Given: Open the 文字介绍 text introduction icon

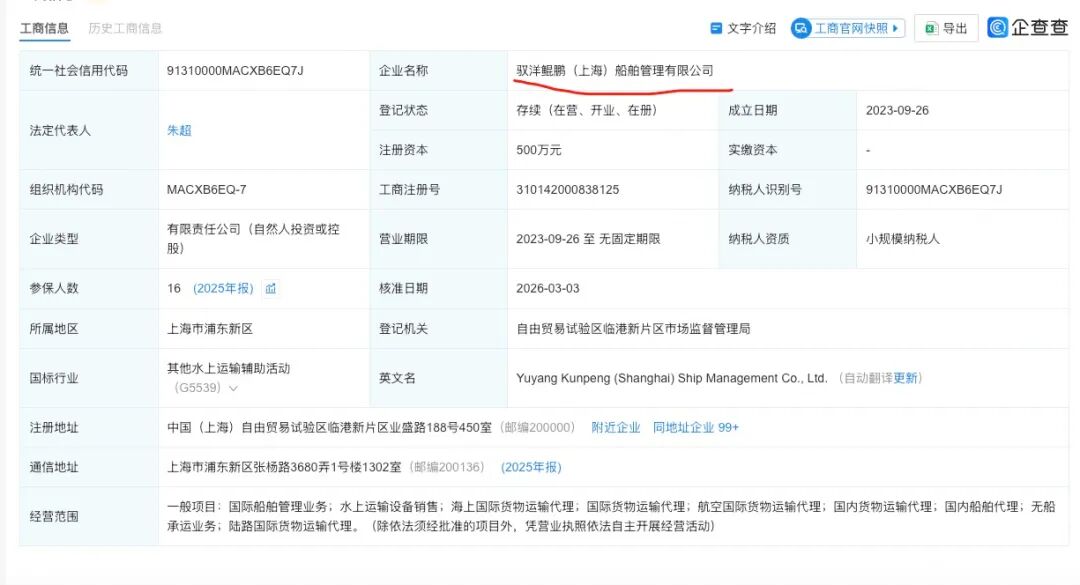Looking at the screenshot, I should 716,28.
